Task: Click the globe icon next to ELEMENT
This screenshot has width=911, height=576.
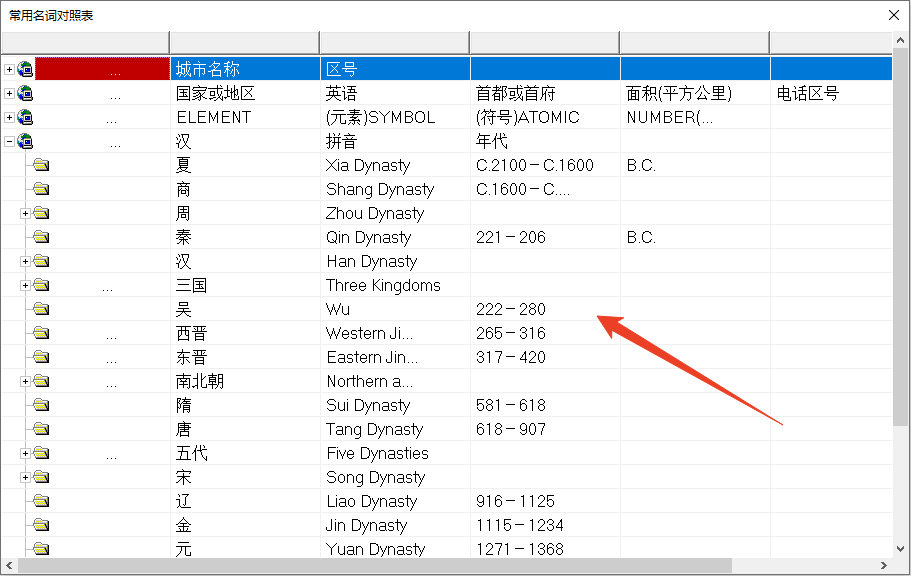Action: tap(24, 116)
